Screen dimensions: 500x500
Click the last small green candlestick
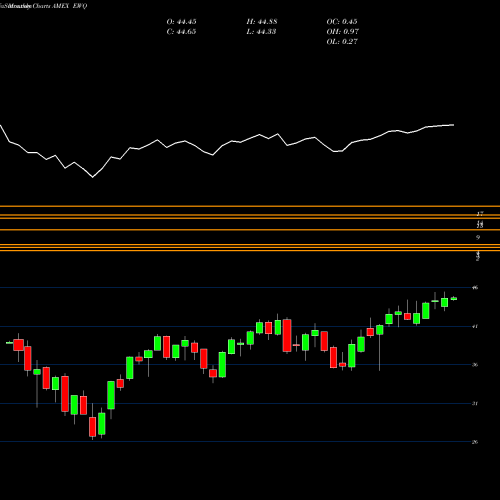pyautogui.click(x=454, y=299)
